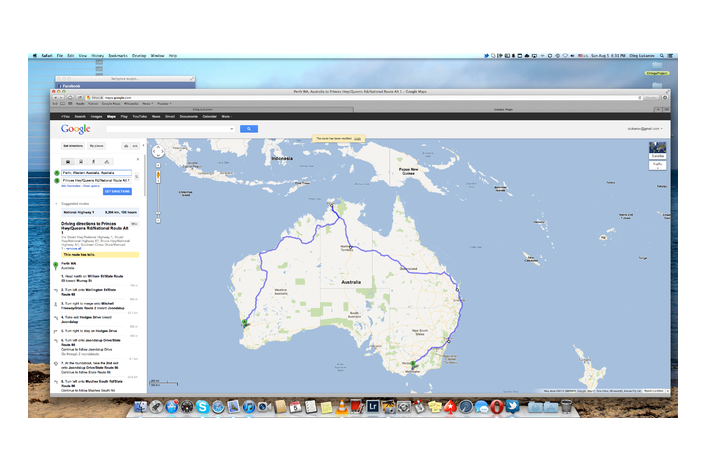The height and width of the screenshot is (470, 705).
Task: Open News bookmarks folder dropdown
Action: (148, 103)
